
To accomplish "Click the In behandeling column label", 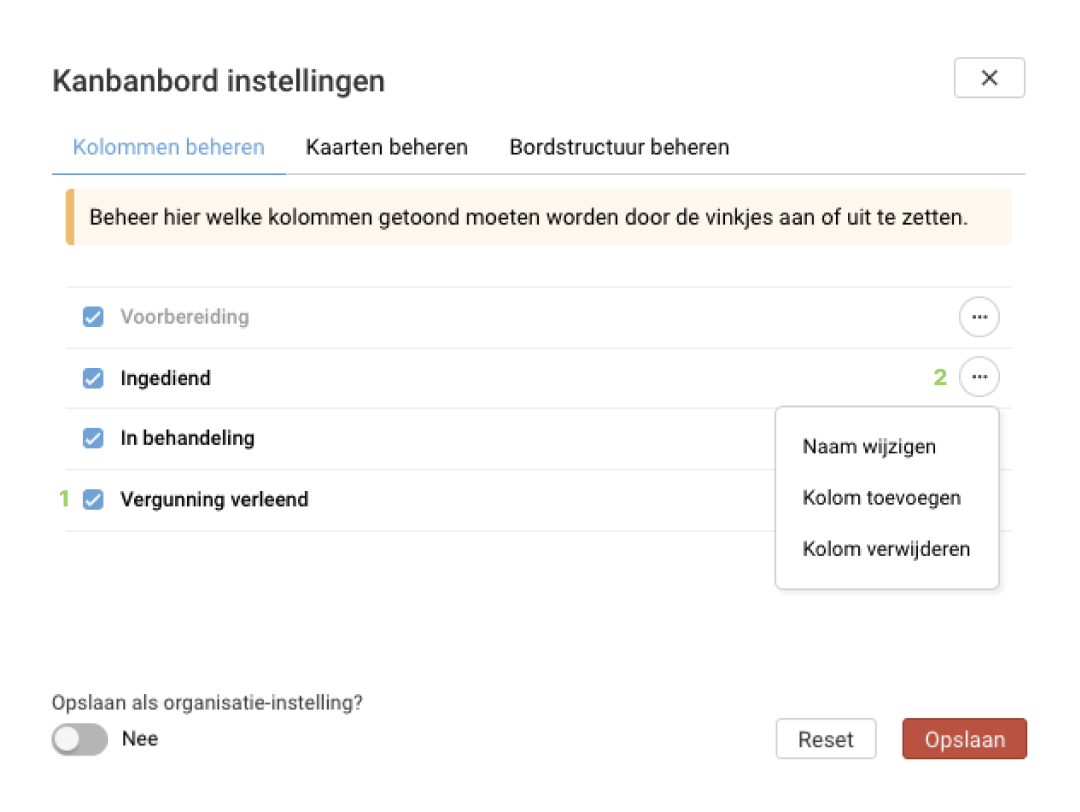I will click(187, 438).
